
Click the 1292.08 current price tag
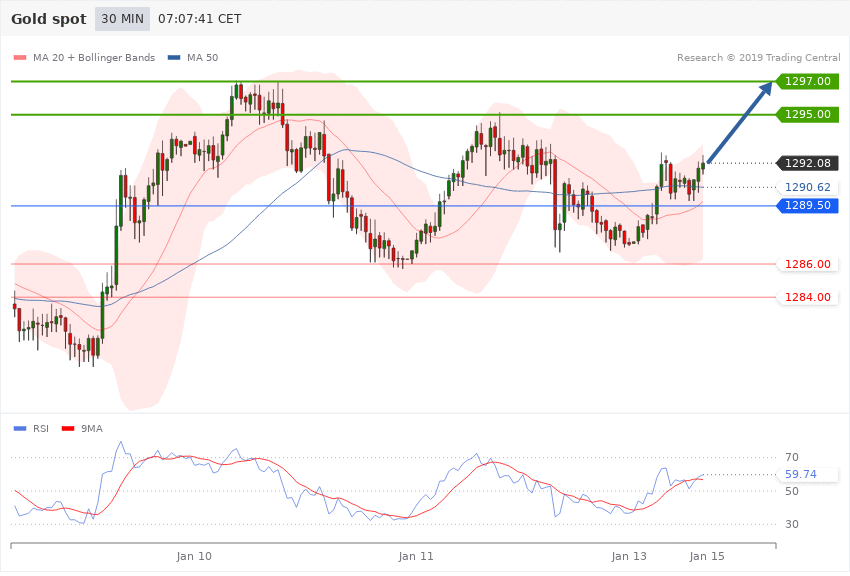coord(808,163)
